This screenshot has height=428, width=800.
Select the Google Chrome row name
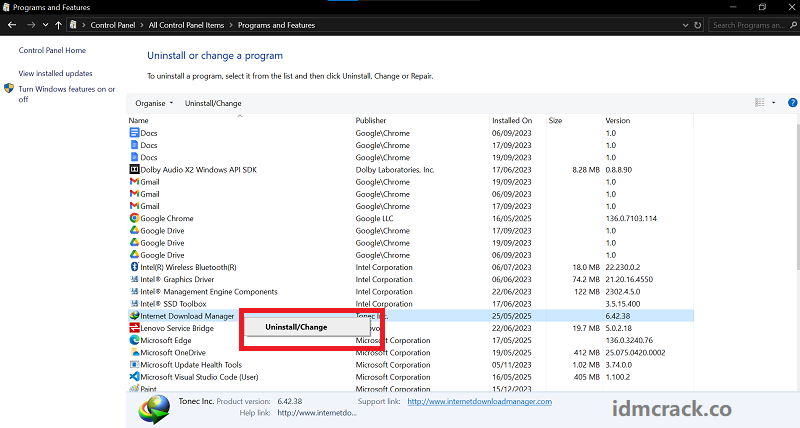pyautogui.click(x=167, y=218)
